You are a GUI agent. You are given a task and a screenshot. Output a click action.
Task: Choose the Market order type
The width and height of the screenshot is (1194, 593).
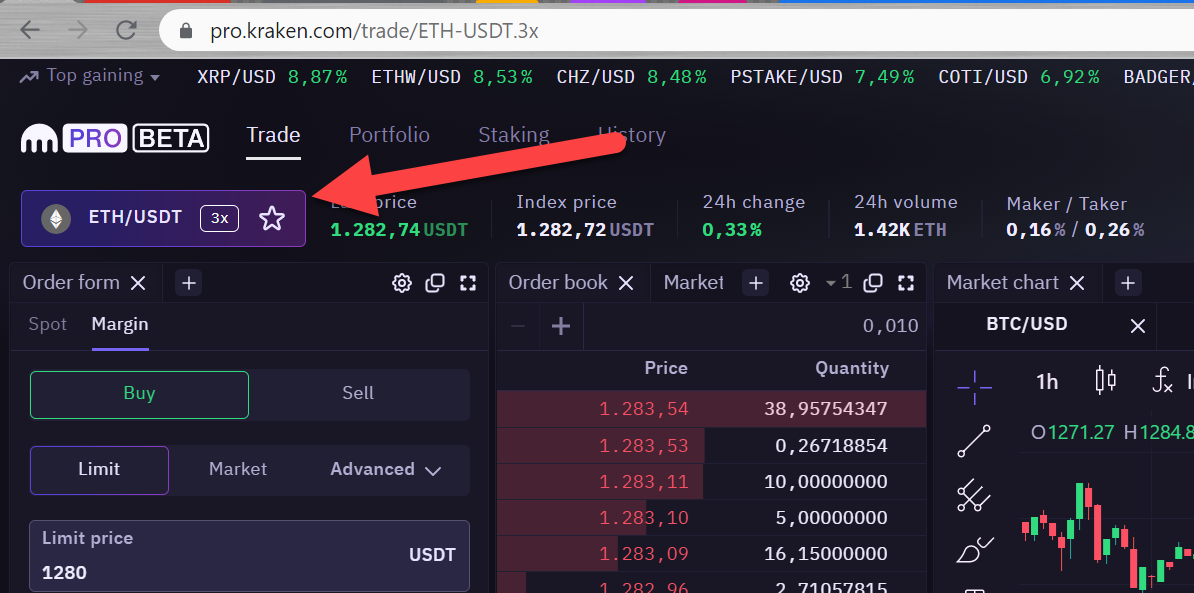[x=238, y=470]
